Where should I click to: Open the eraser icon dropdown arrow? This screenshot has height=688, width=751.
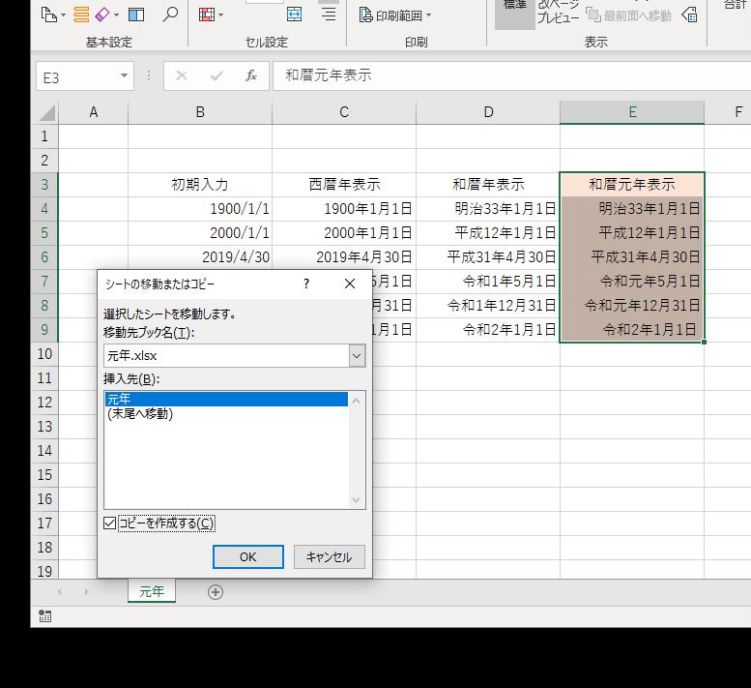click(x=117, y=15)
